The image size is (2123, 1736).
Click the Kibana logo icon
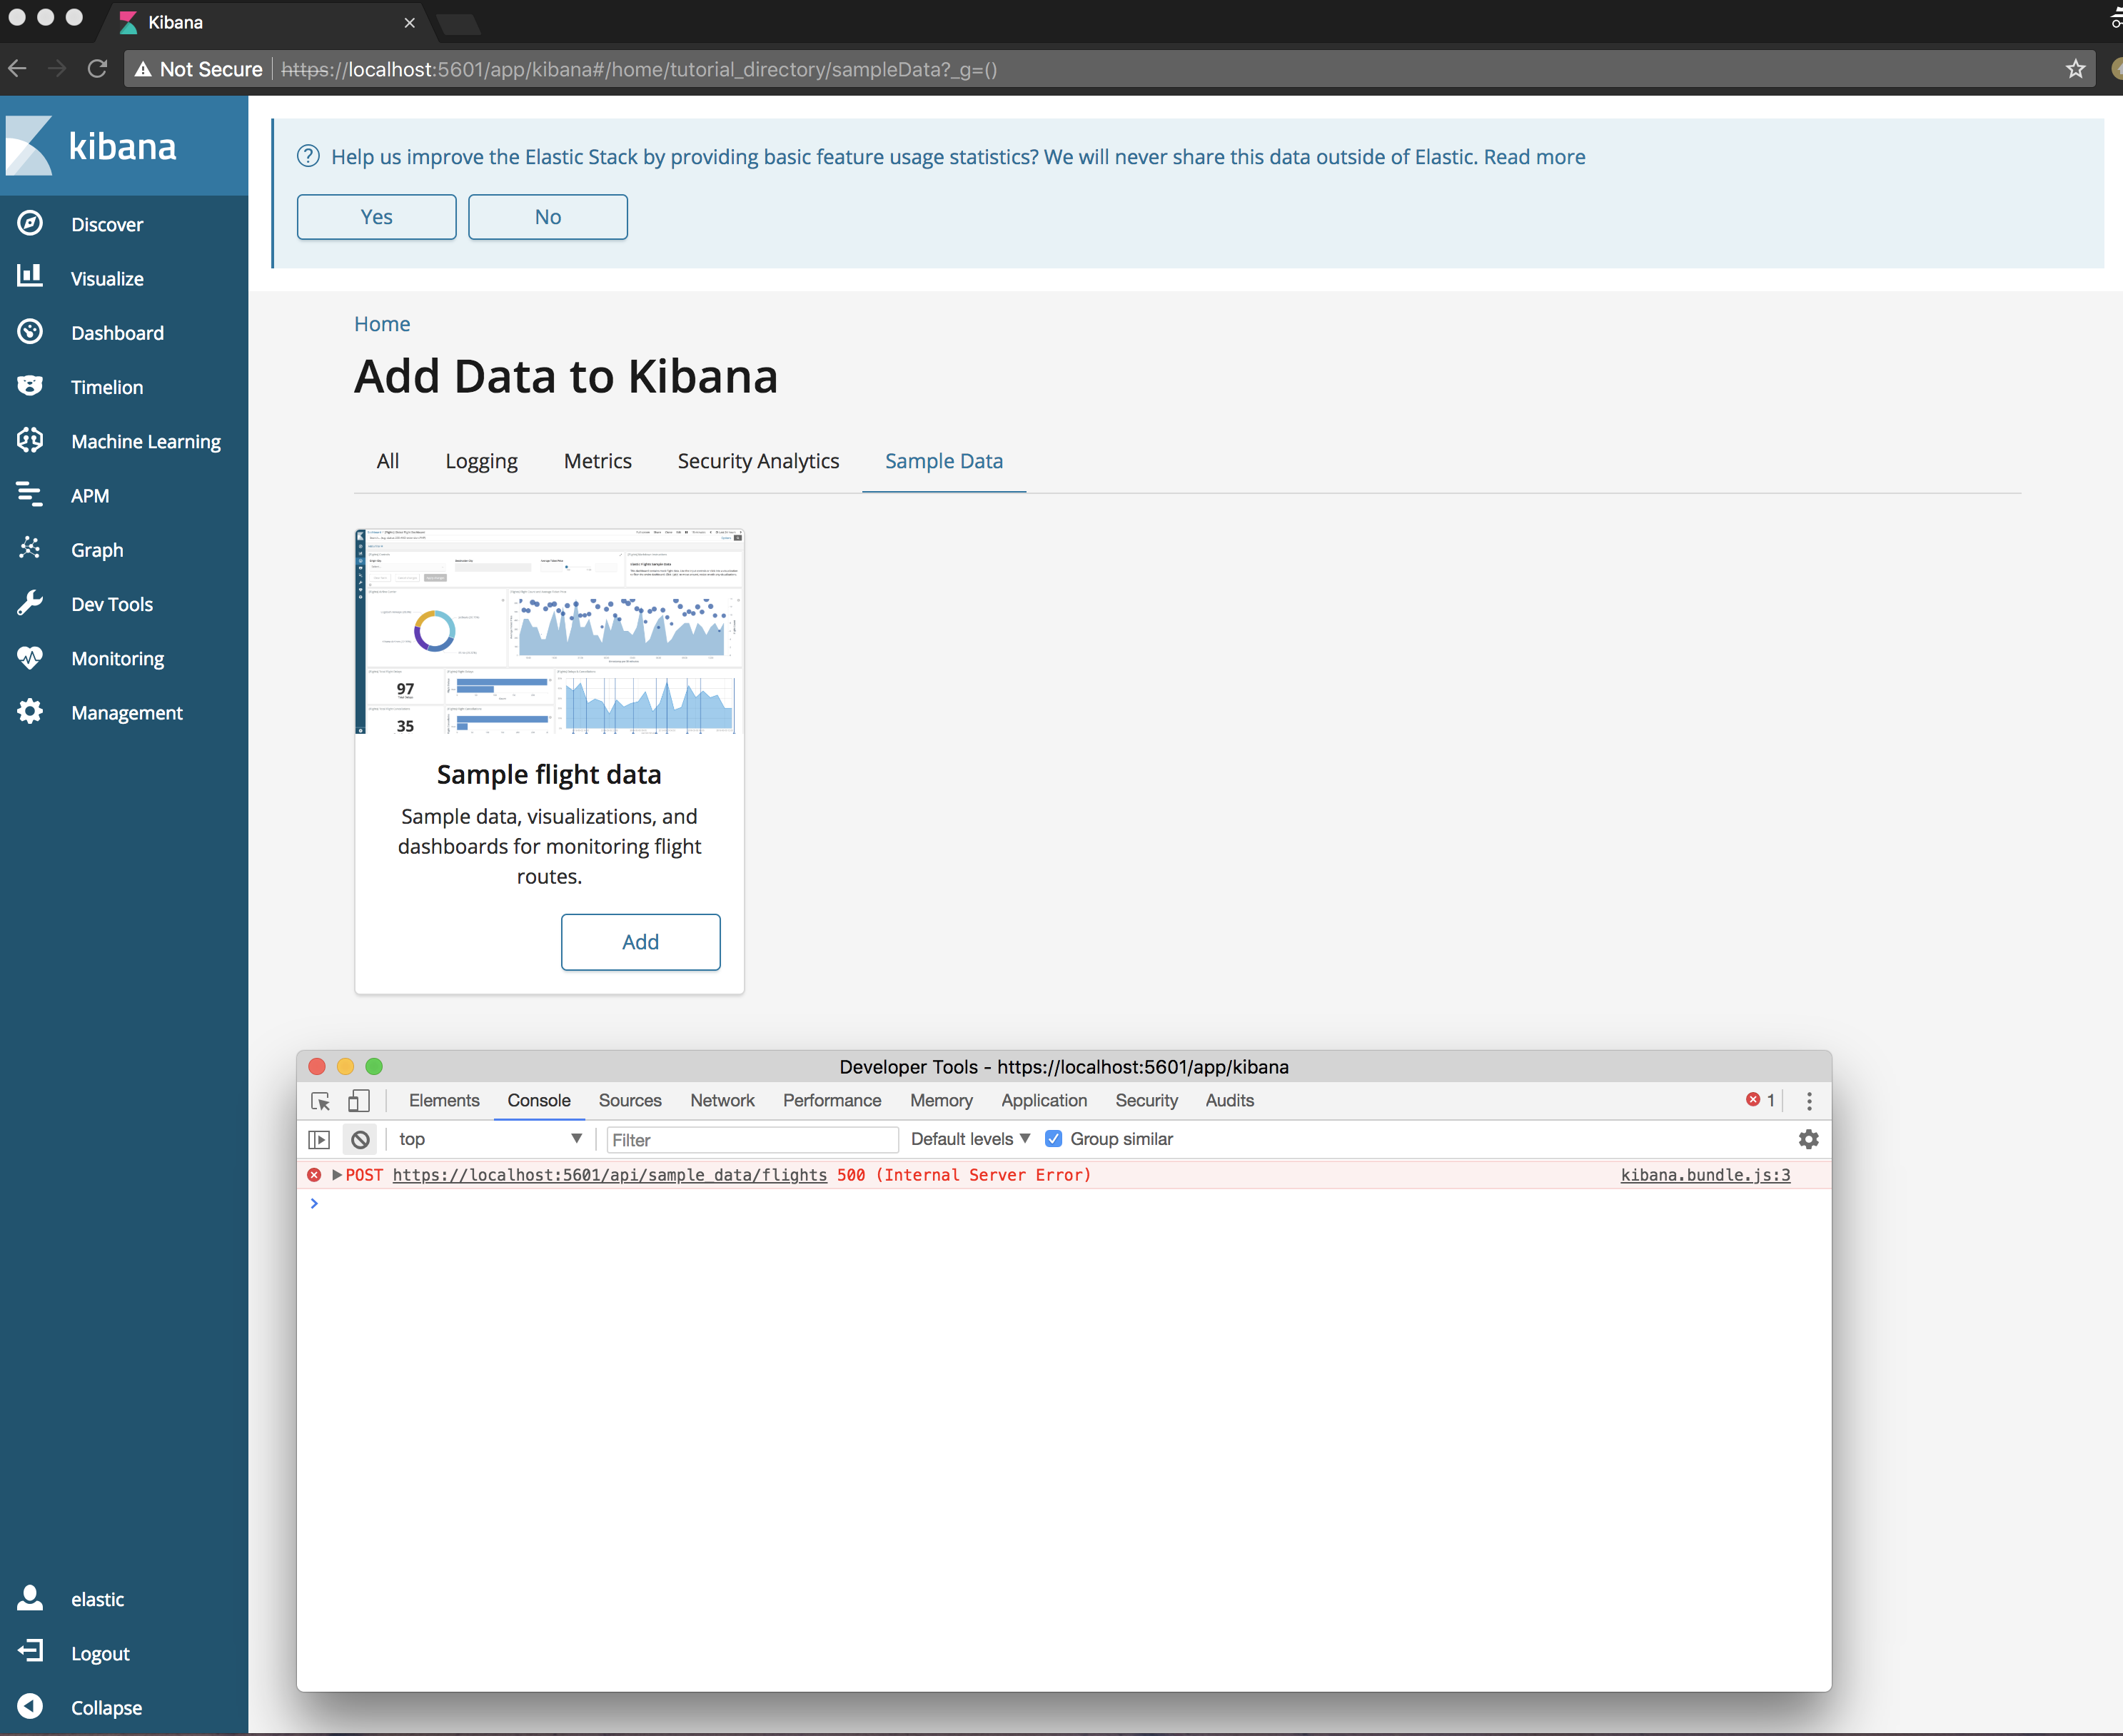[x=29, y=146]
